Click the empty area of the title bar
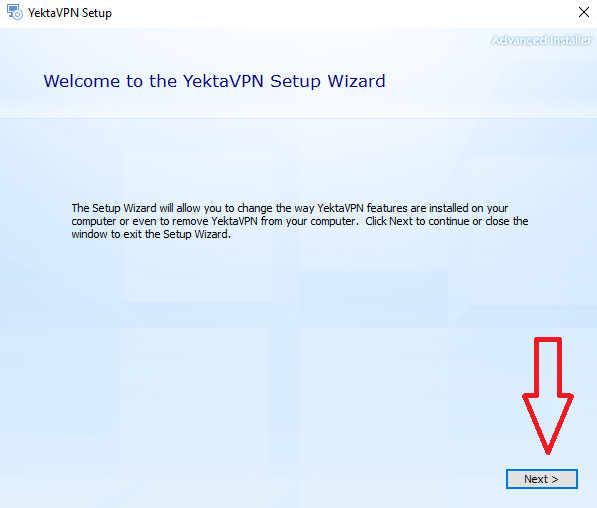 click(x=343, y=13)
